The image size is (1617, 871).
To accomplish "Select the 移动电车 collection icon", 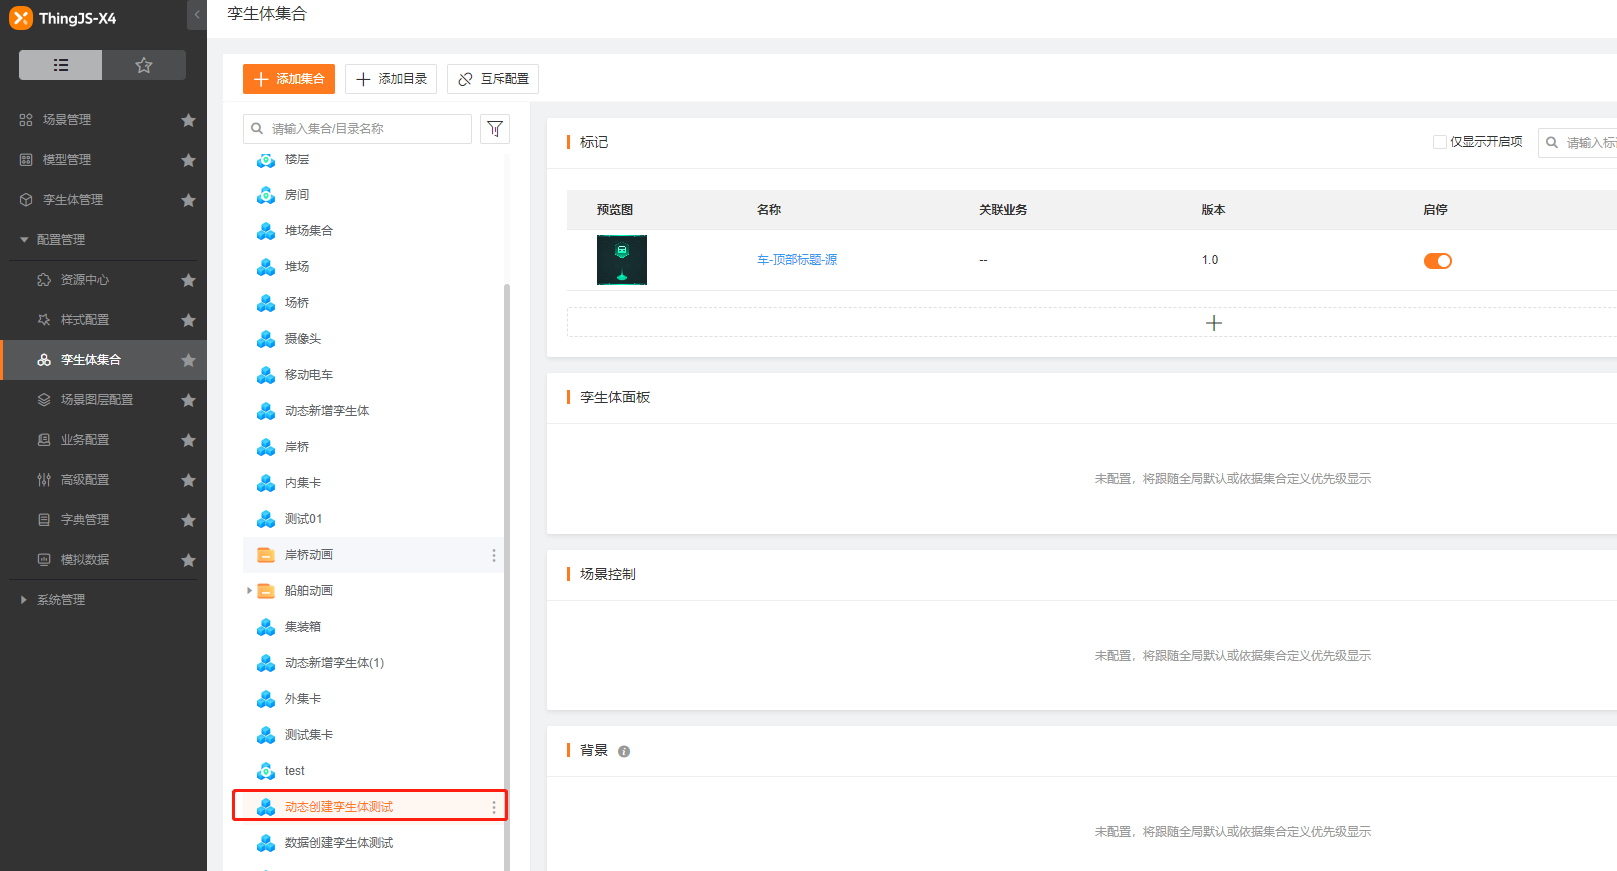I will [266, 375].
